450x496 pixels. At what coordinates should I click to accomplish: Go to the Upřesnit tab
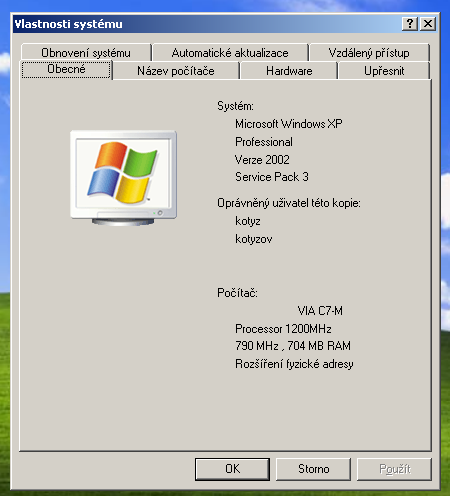[x=384, y=71]
